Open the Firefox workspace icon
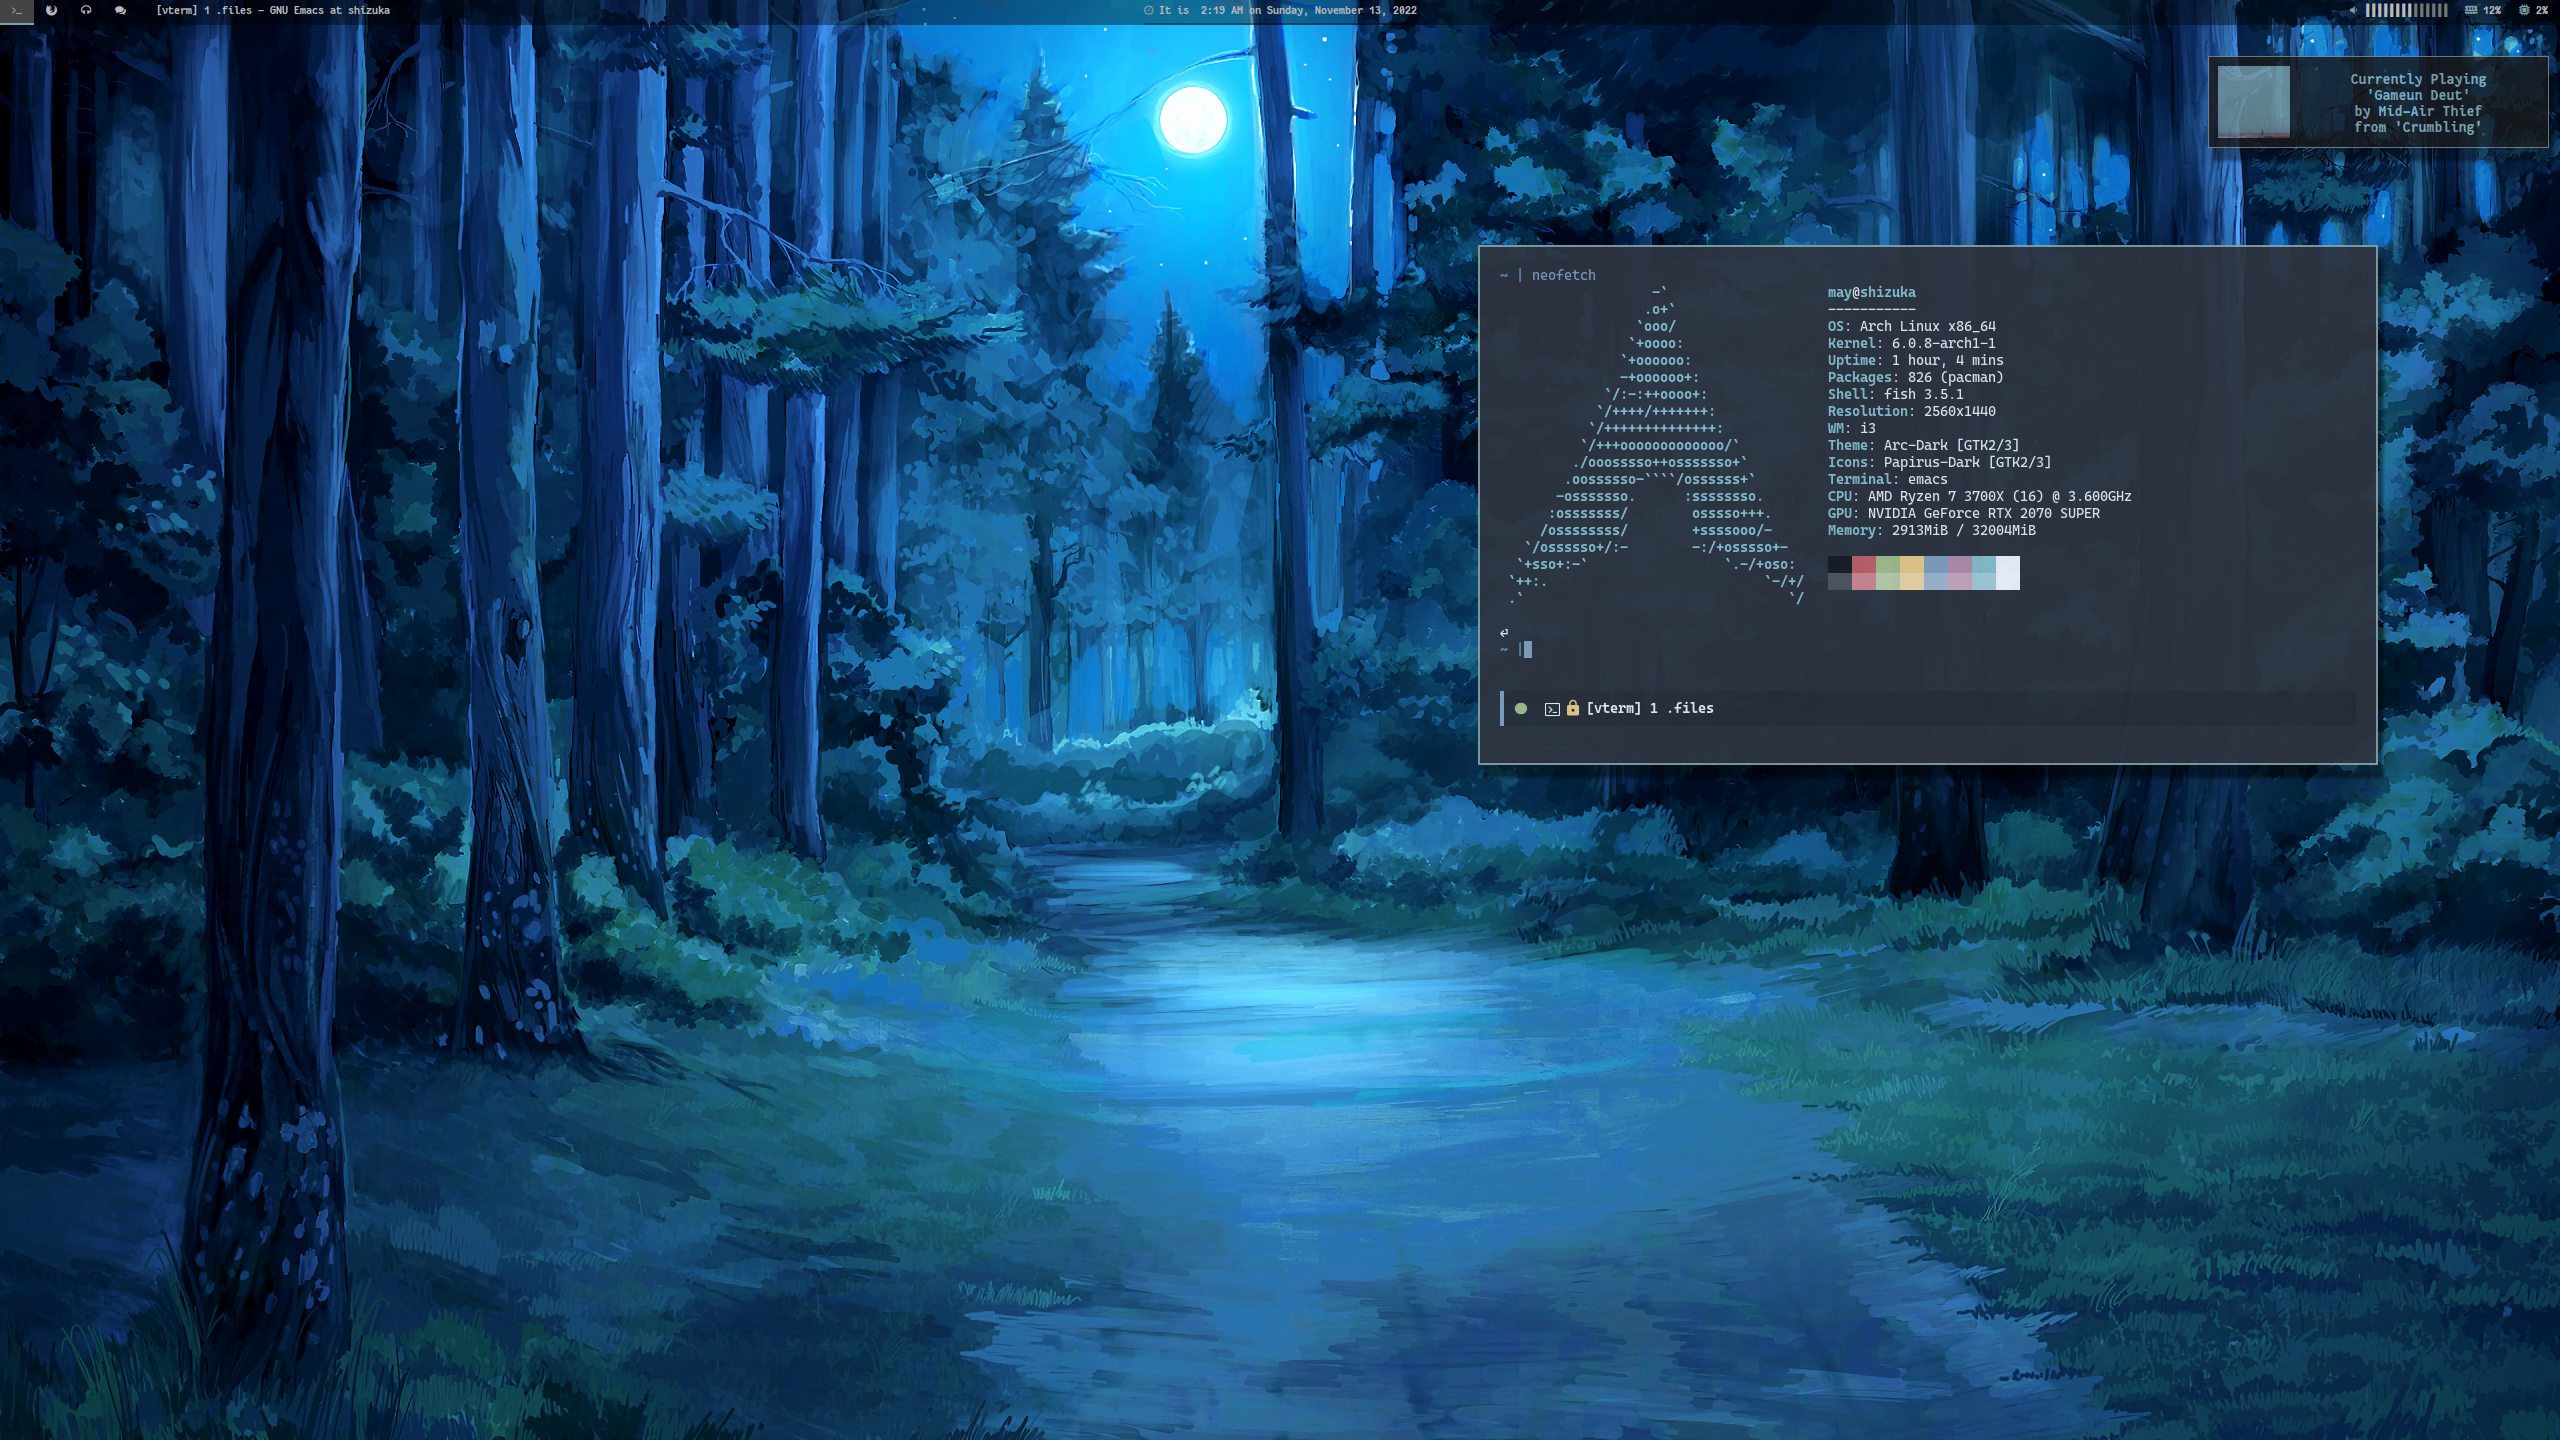This screenshot has height=1440, width=2560. point(51,10)
